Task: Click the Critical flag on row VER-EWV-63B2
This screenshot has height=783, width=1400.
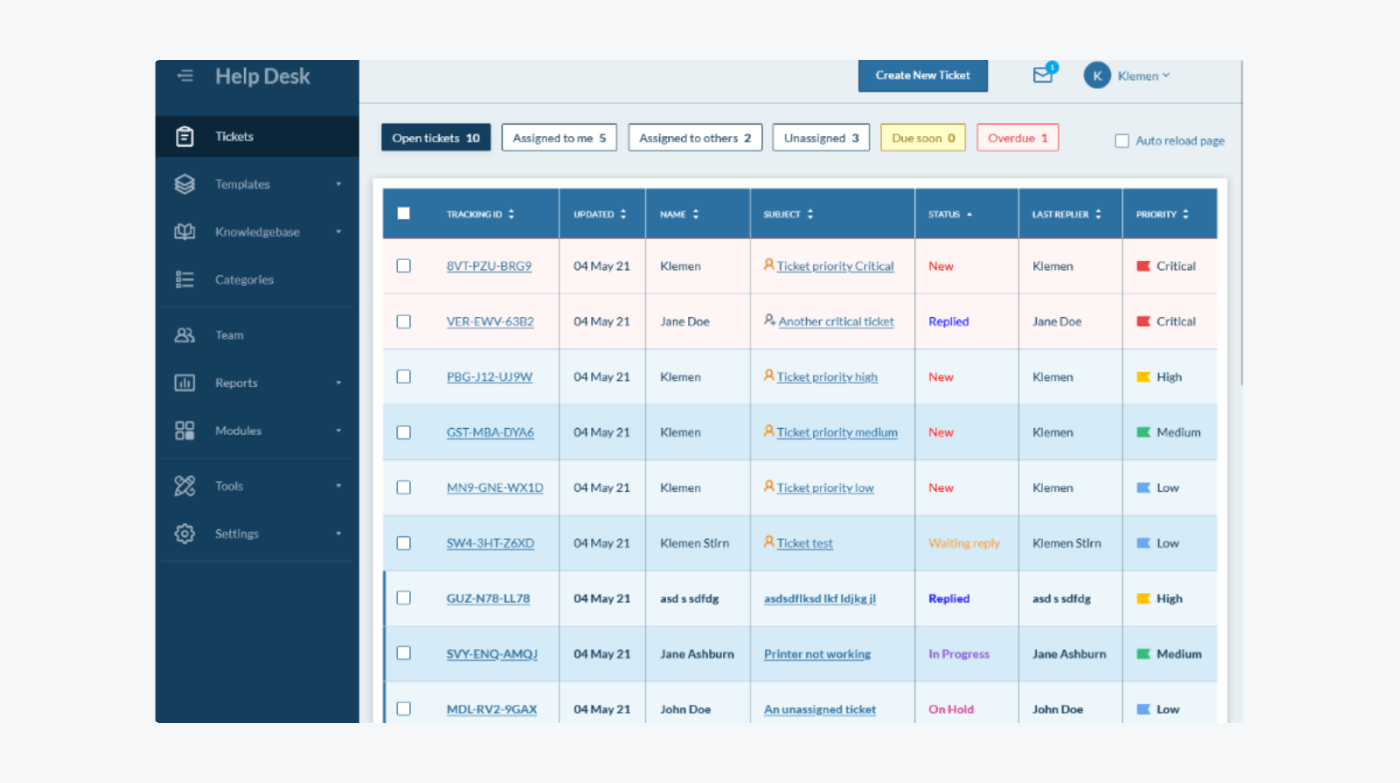Action: (1143, 322)
